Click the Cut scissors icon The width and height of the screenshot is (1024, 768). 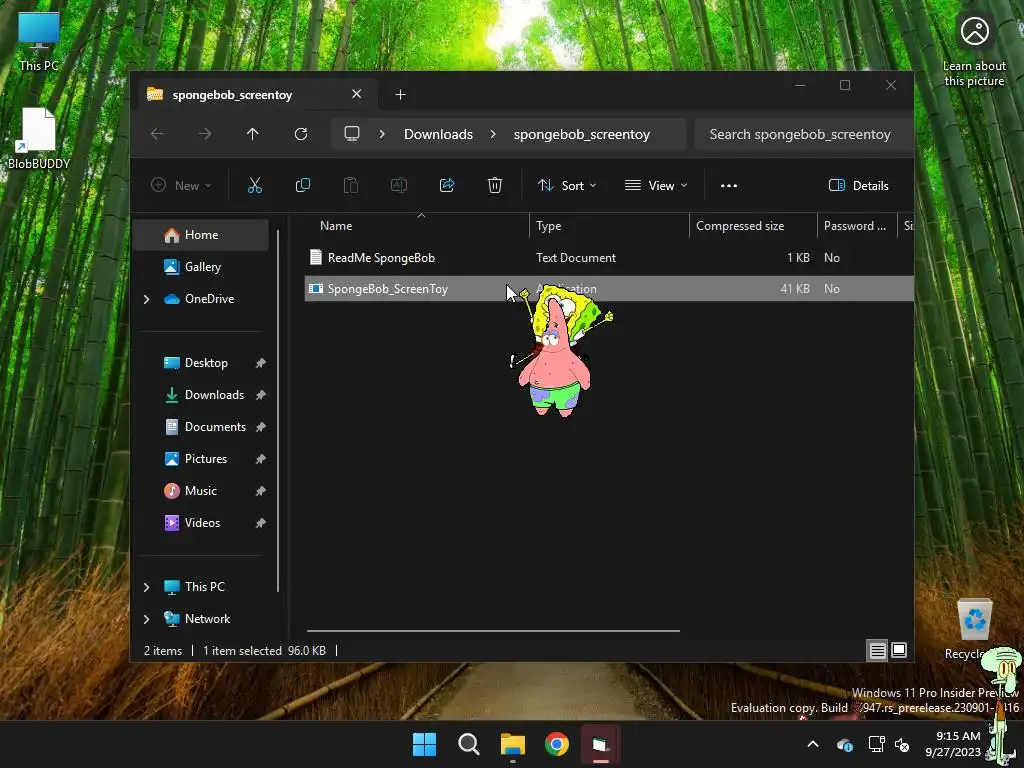click(x=255, y=185)
